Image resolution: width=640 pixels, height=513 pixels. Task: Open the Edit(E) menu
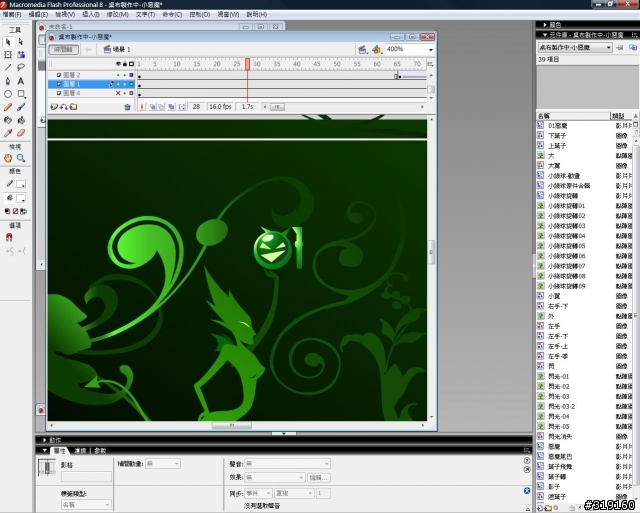(38, 14)
